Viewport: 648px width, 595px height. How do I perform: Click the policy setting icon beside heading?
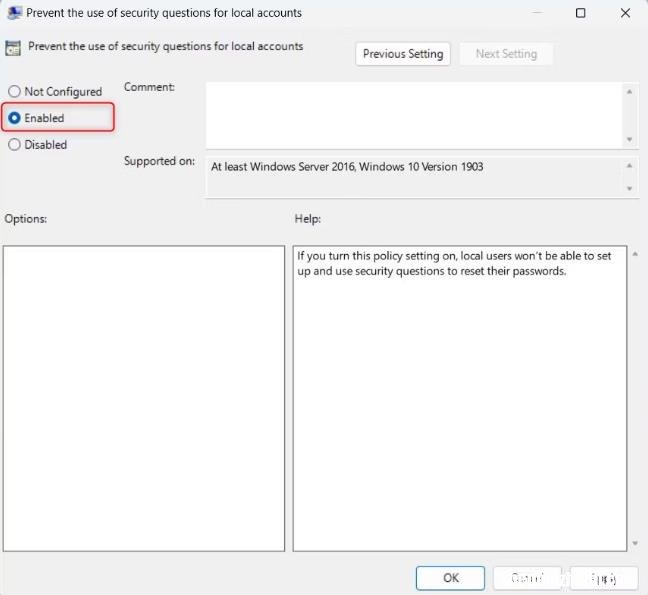point(13,48)
